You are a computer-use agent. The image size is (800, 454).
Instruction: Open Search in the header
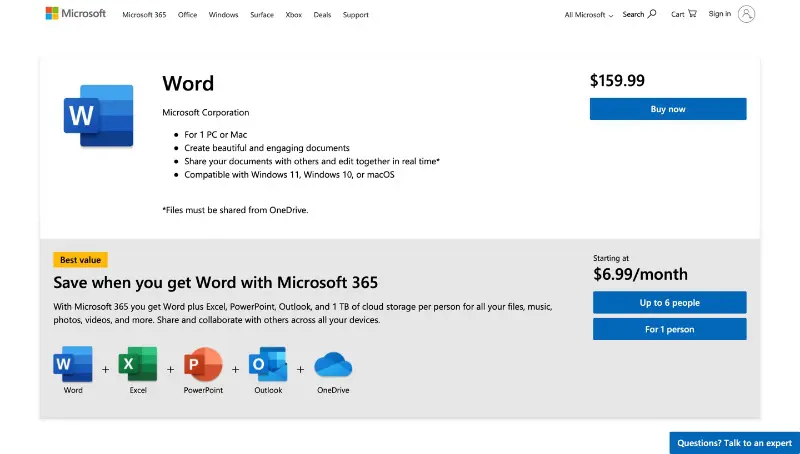coord(639,15)
